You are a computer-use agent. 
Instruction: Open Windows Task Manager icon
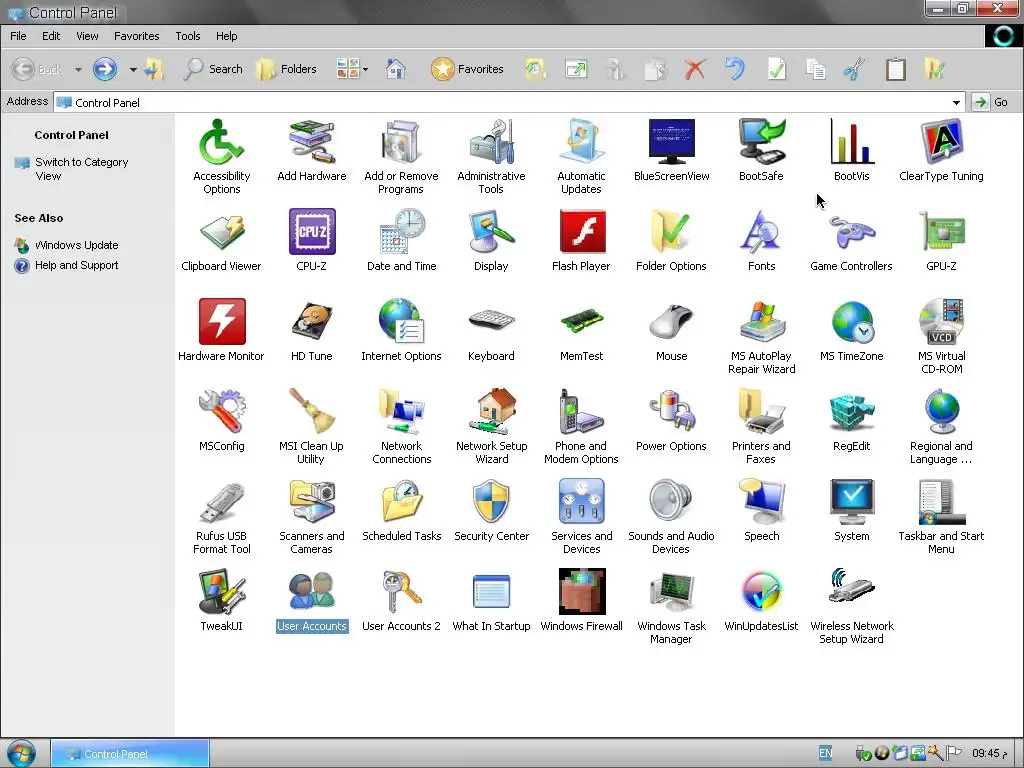click(x=671, y=592)
